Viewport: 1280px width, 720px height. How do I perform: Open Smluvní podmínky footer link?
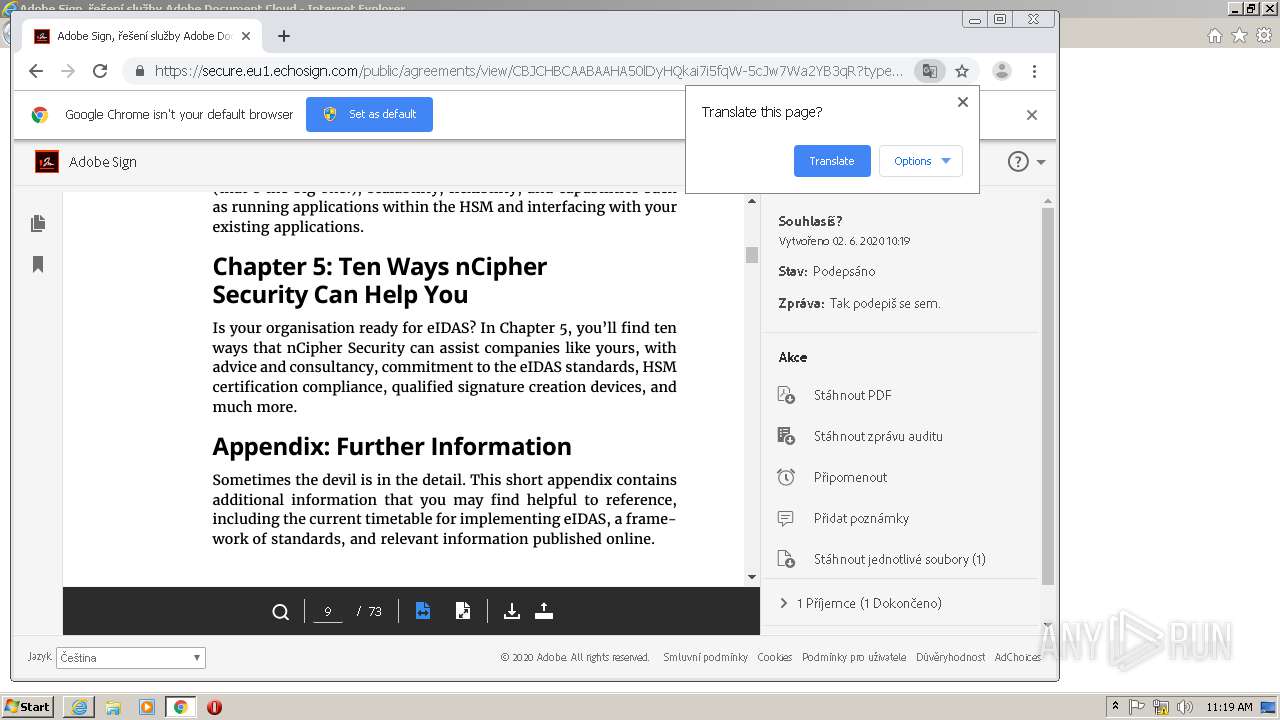[705, 657]
